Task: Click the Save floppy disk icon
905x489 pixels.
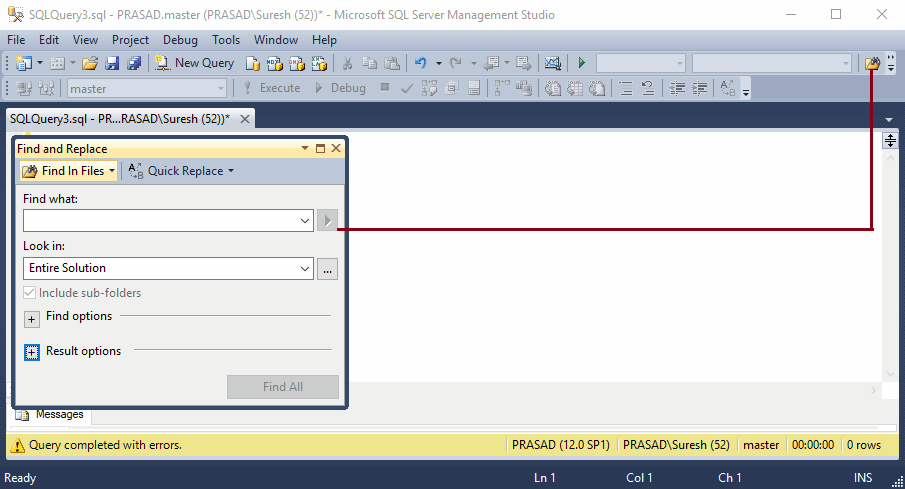Action: [112, 63]
